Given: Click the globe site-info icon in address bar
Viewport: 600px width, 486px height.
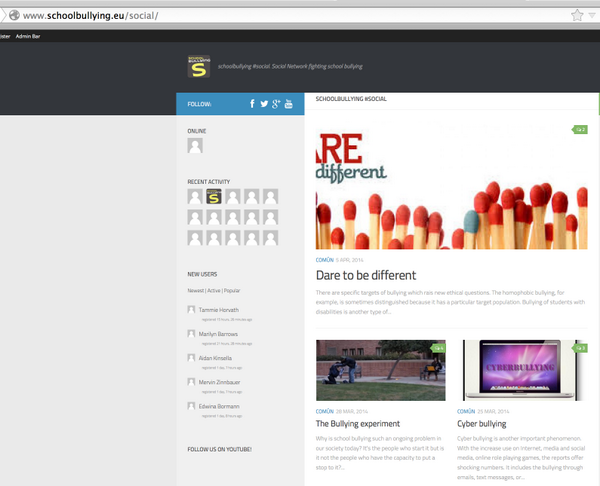Looking at the screenshot, I should [x=14, y=15].
